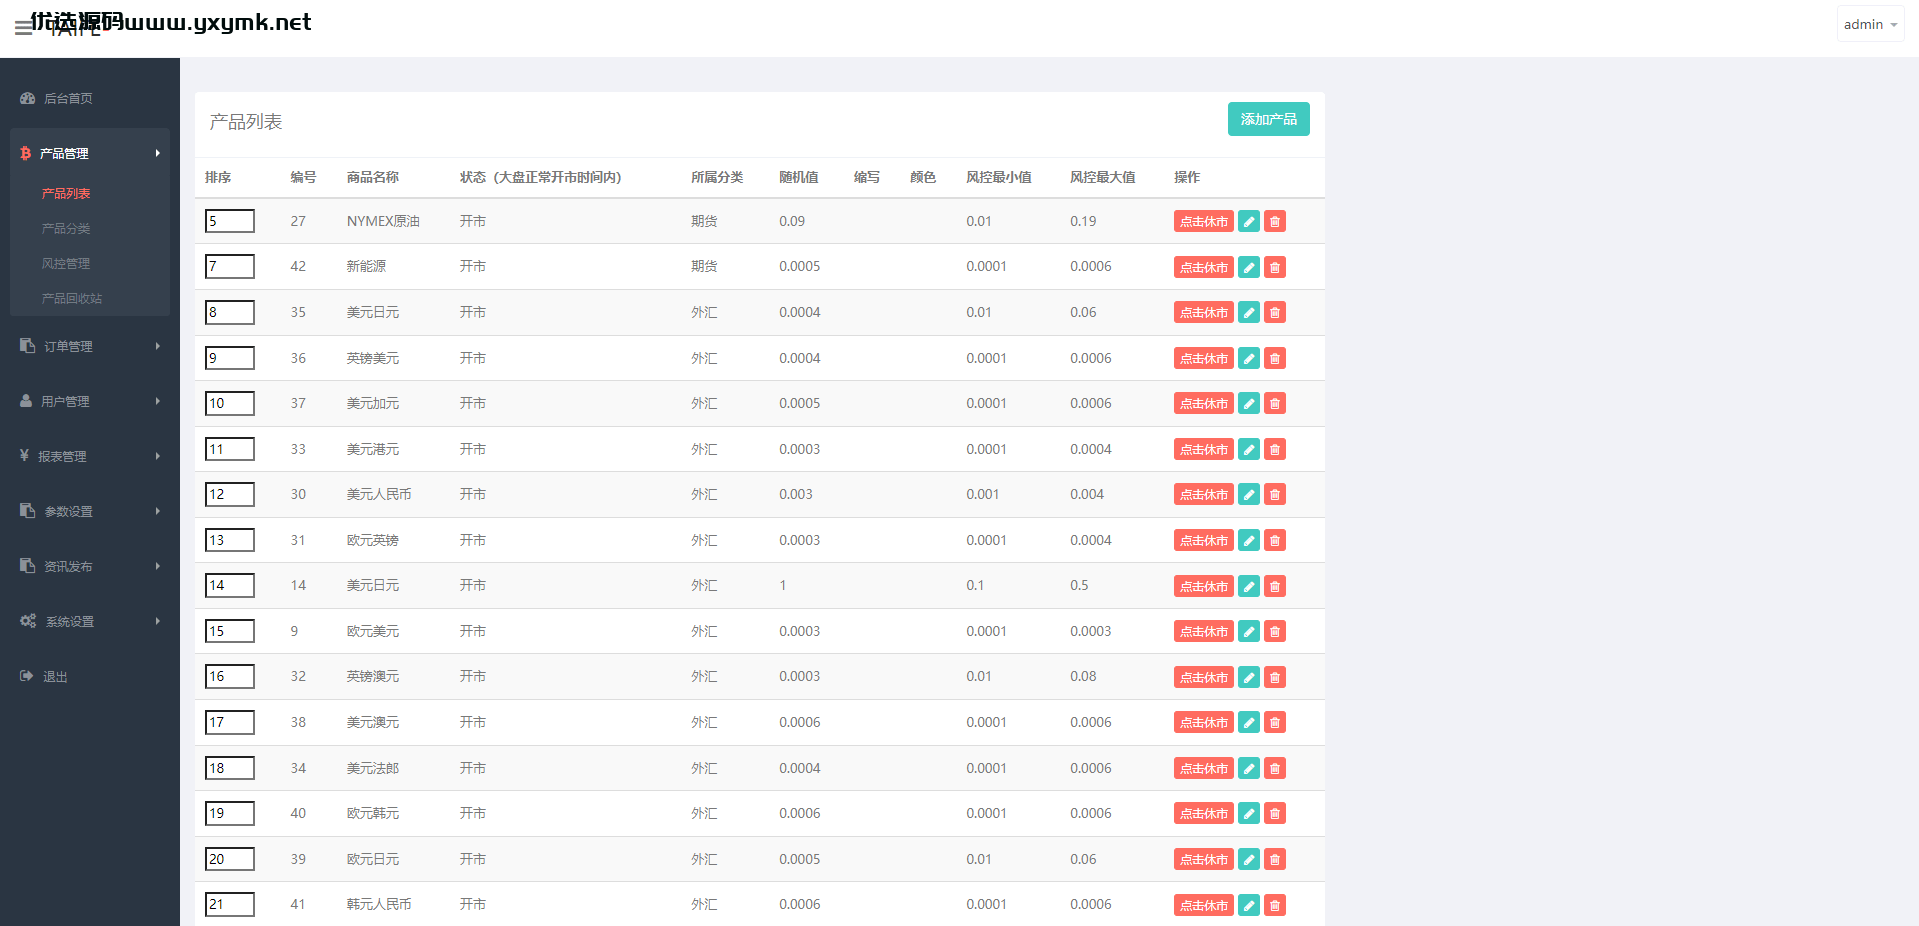Screen dimensions: 1919x926
Task: Click the dashboard icon beside 后台首页
Action: pyautogui.click(x=27, y=98)
